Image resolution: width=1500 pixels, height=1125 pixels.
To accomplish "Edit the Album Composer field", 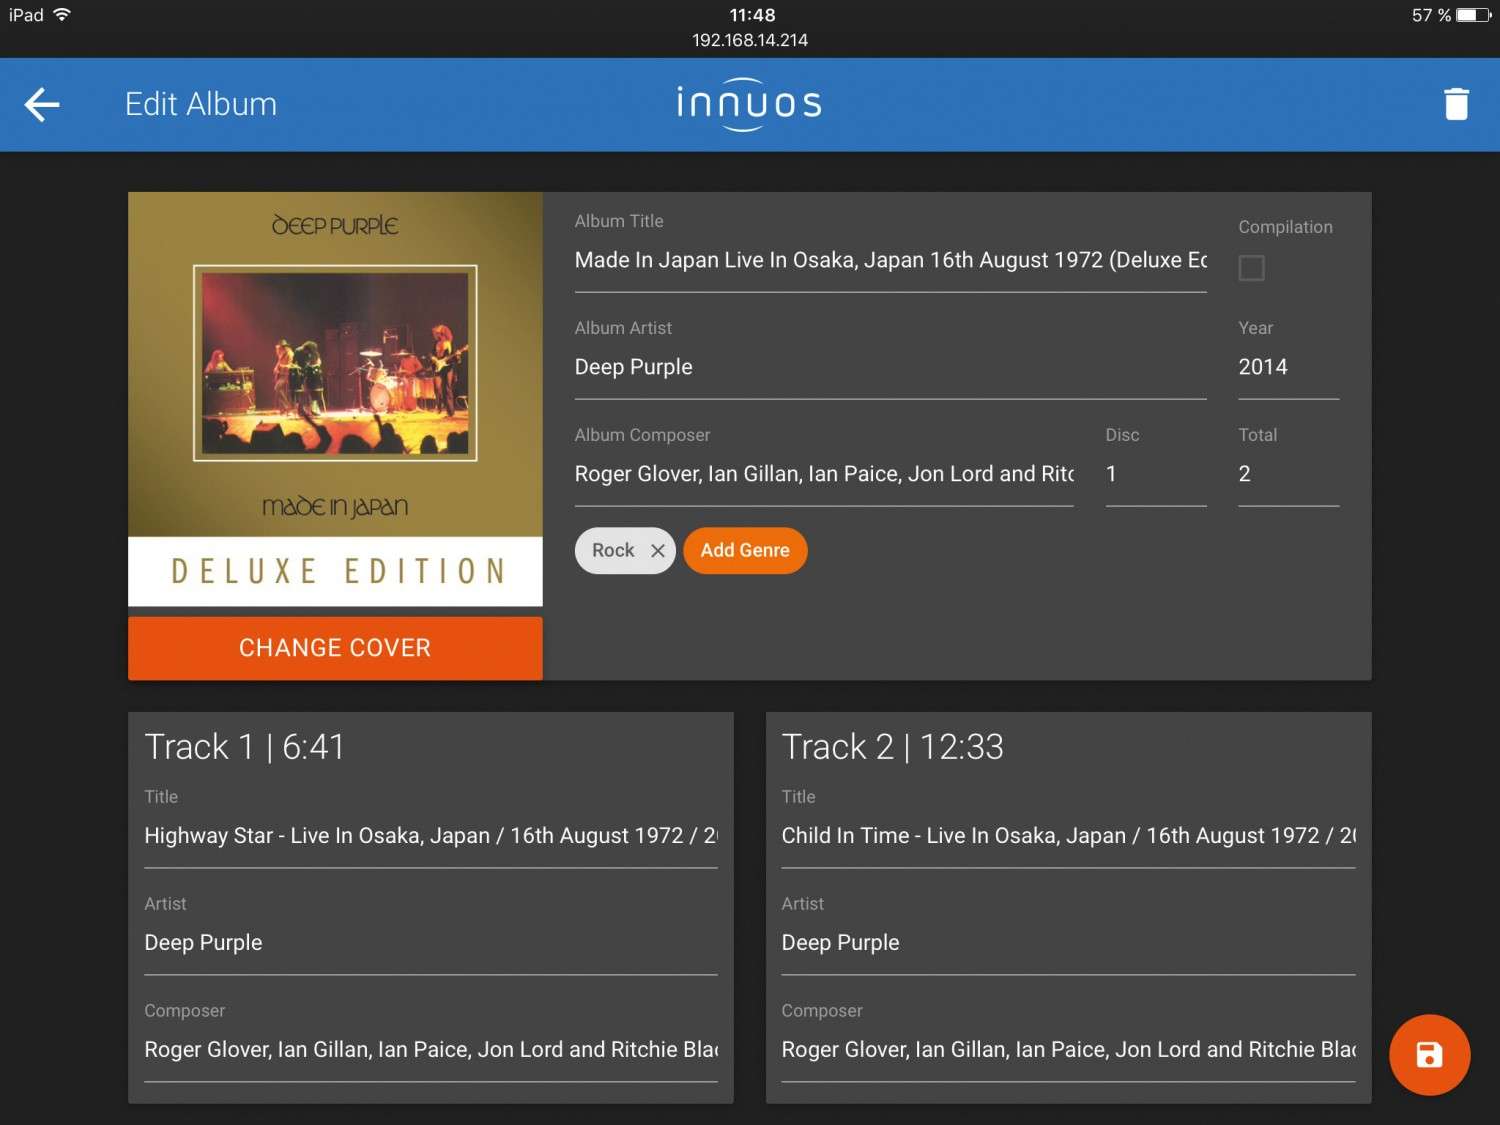I will point(824,475).
